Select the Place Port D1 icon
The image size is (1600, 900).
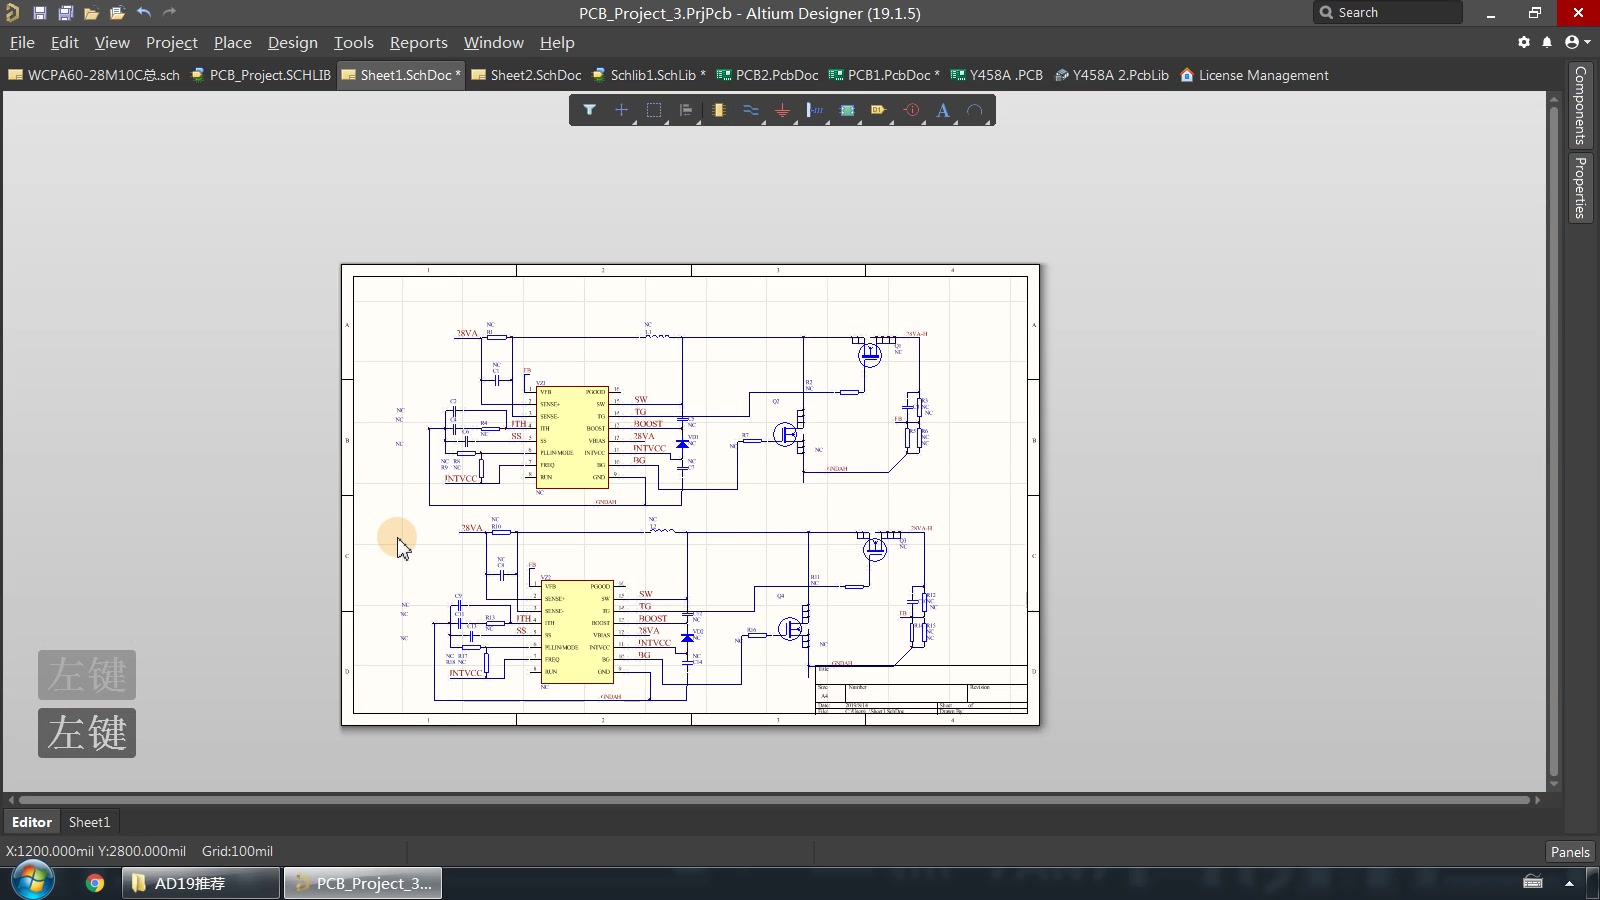[879, 110]
